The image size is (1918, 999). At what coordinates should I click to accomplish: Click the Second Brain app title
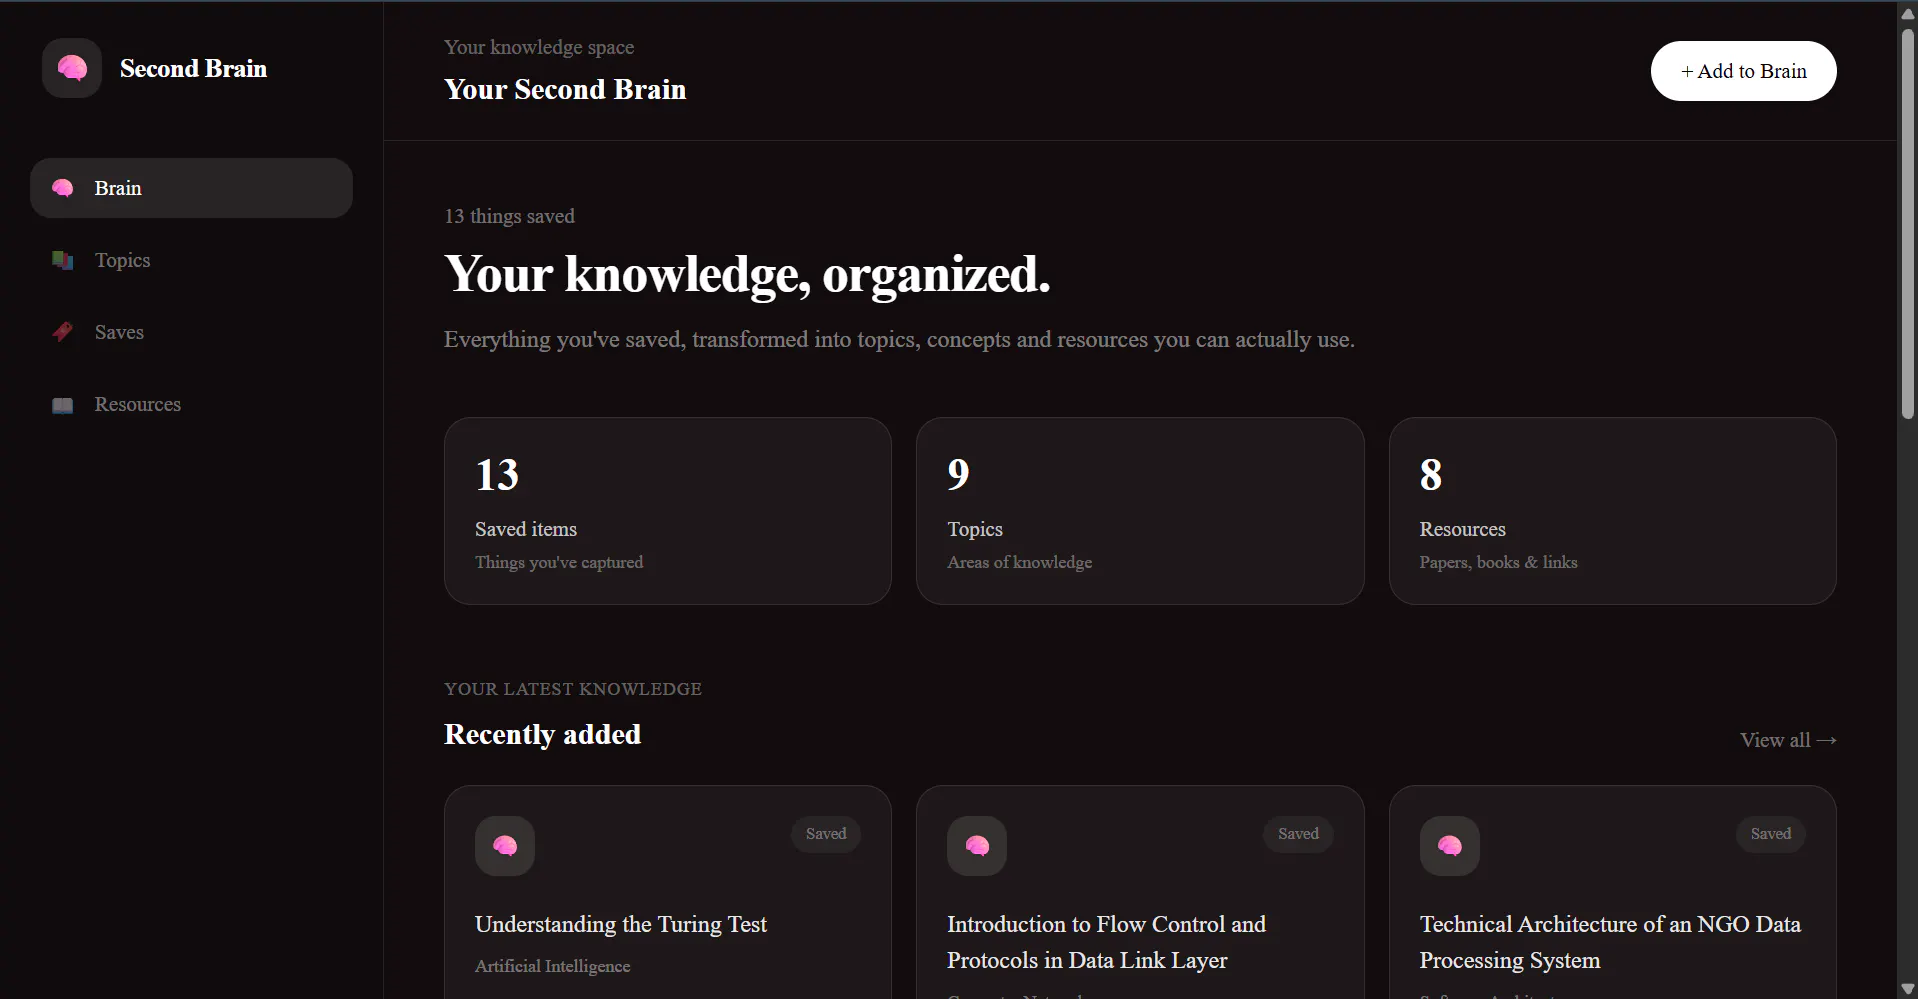[x=193, y=68]
